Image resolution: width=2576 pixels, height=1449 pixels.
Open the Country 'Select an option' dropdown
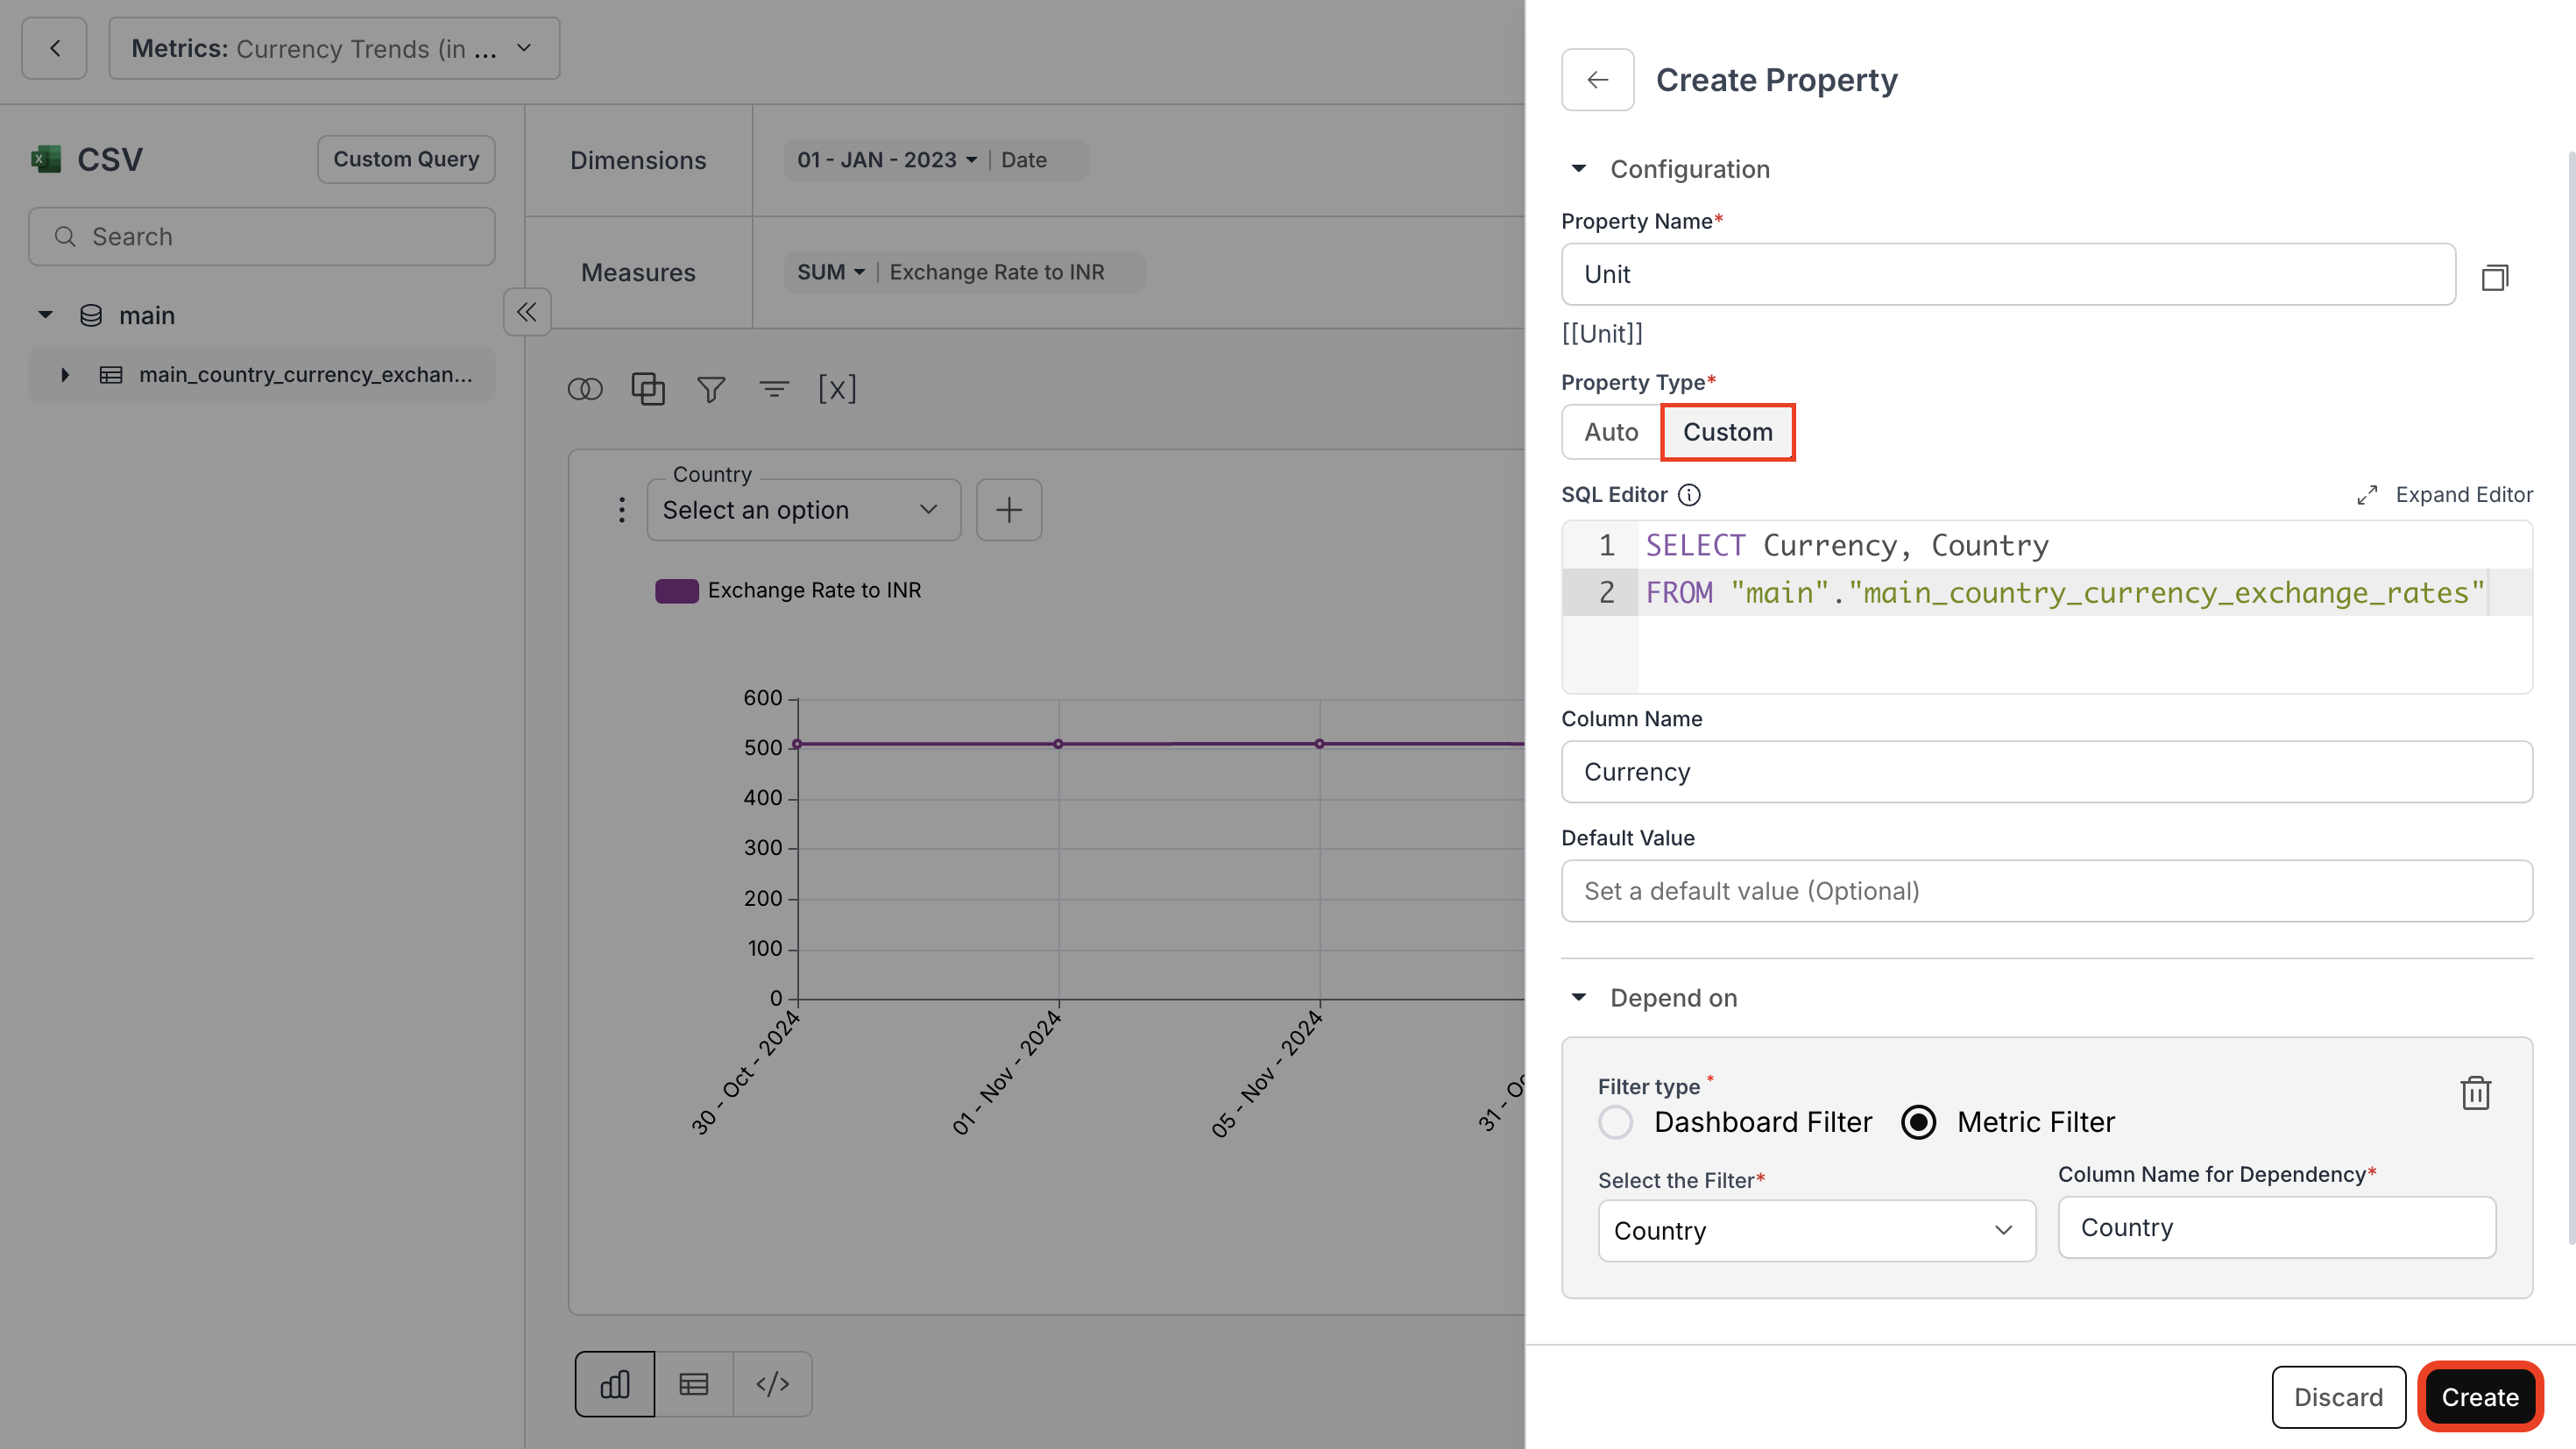pyautogui.click(x=803, y=510)
